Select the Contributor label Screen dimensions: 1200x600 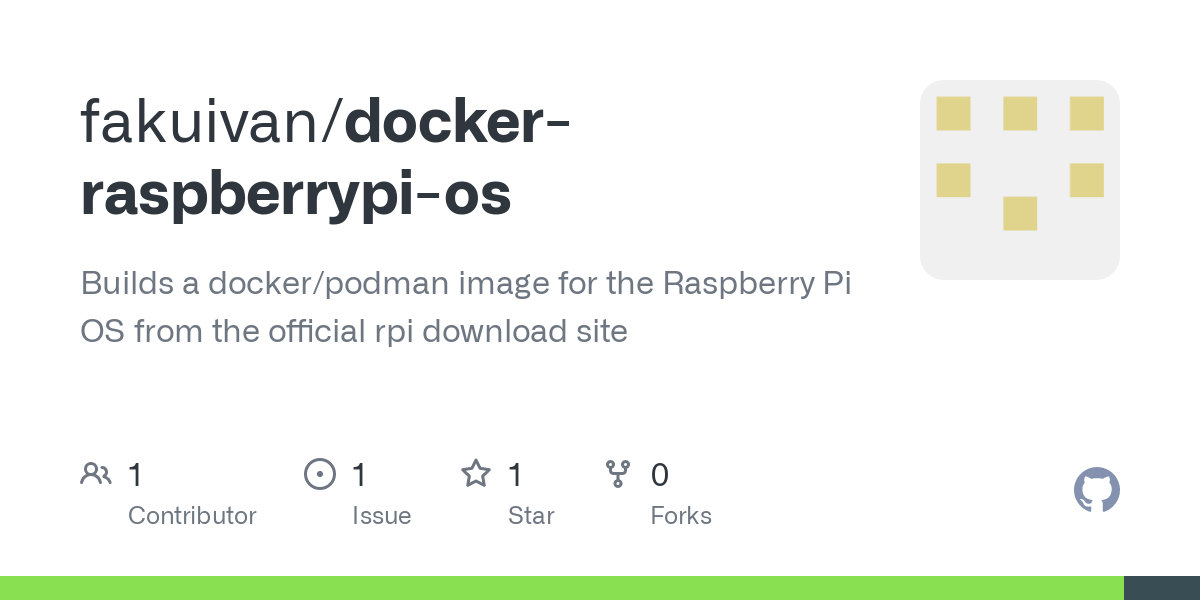(192, 516)
